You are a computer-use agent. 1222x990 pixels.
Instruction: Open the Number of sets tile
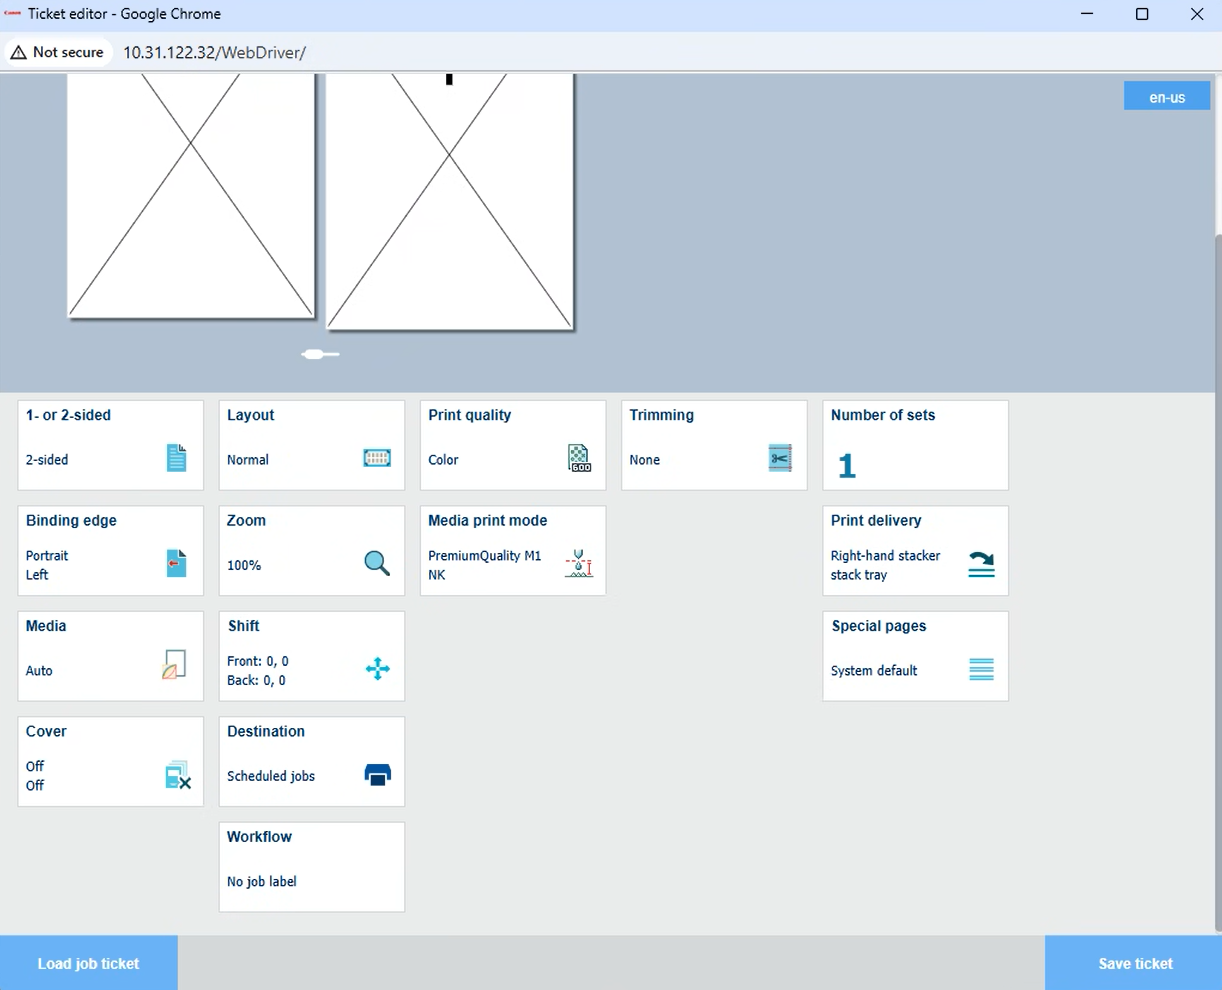915,445
